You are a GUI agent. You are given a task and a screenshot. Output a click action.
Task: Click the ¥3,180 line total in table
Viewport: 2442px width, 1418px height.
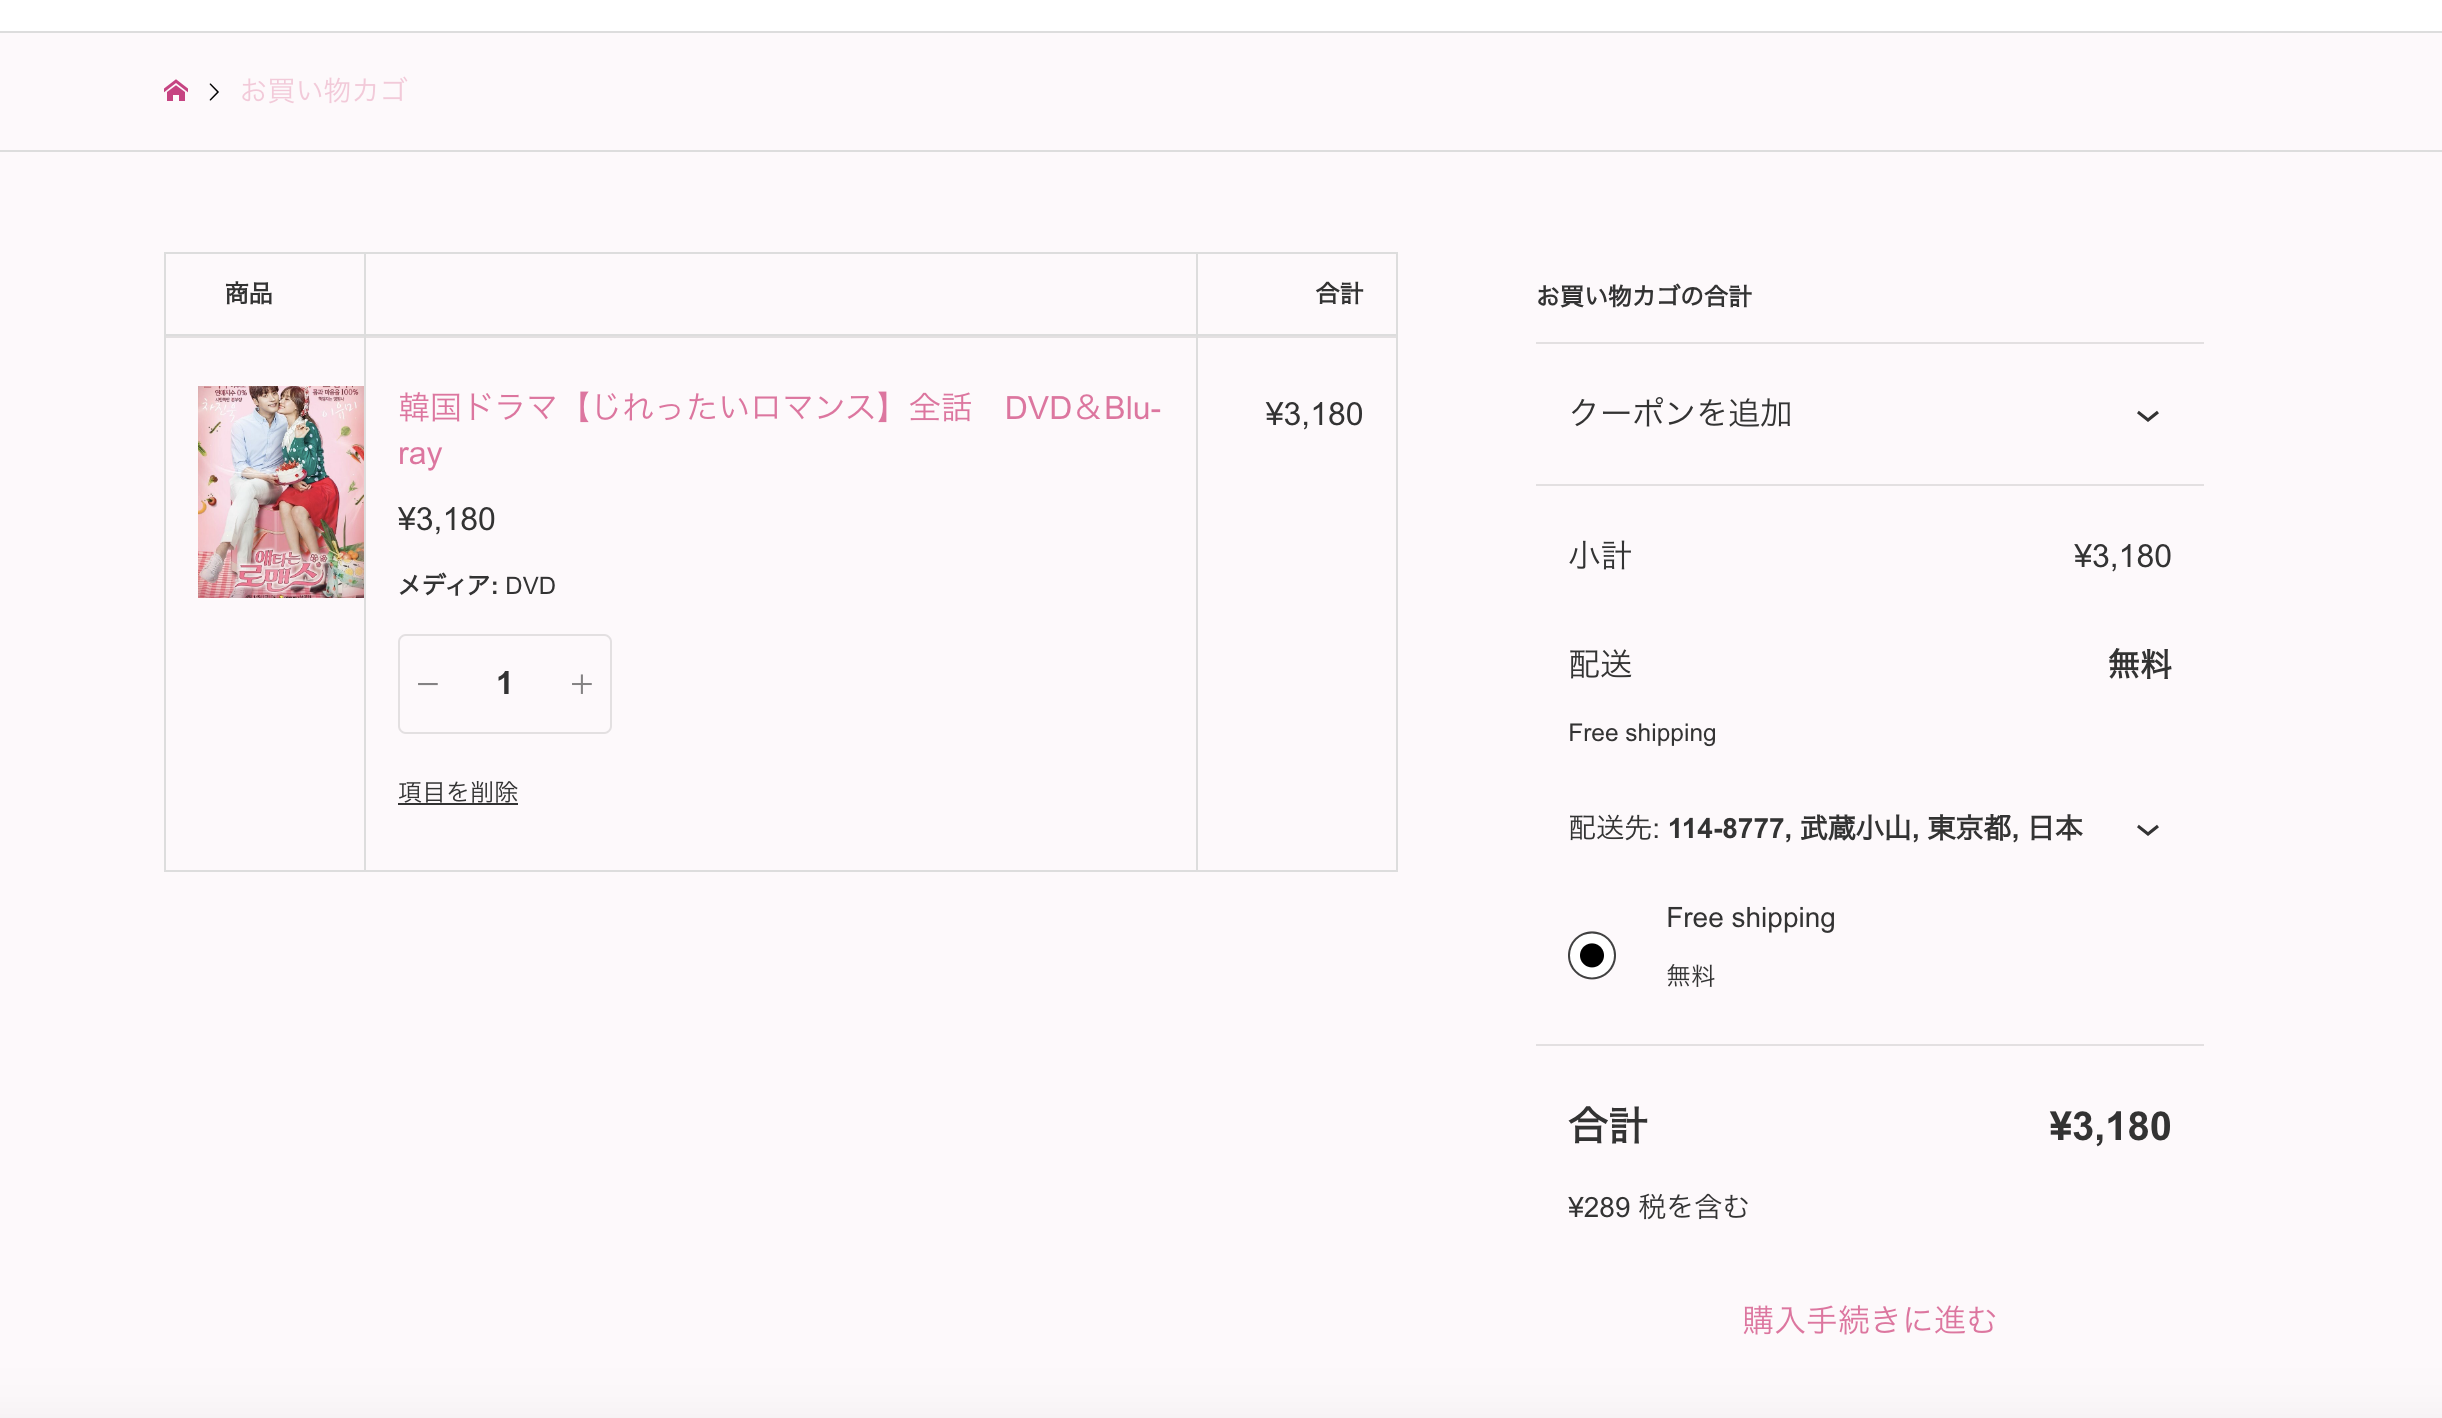pos(1314,414)
